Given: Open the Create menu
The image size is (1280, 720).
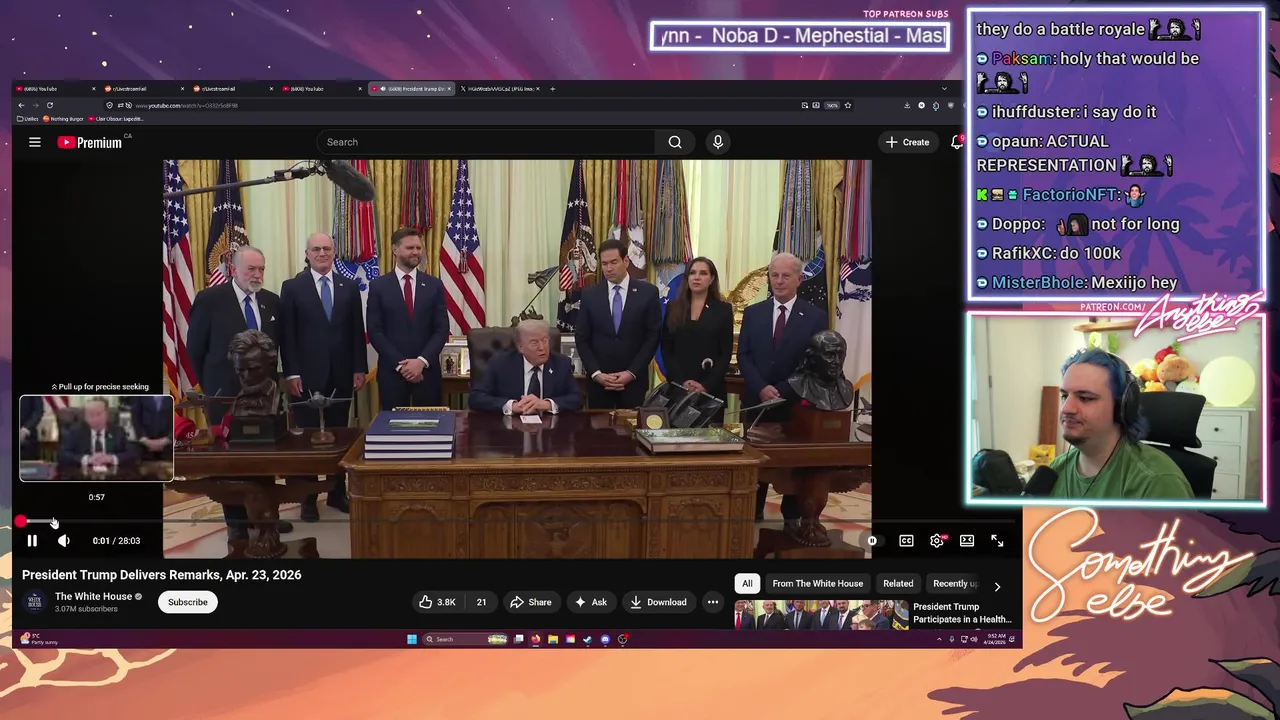Looking at the screenshot, I should [907, 142].
